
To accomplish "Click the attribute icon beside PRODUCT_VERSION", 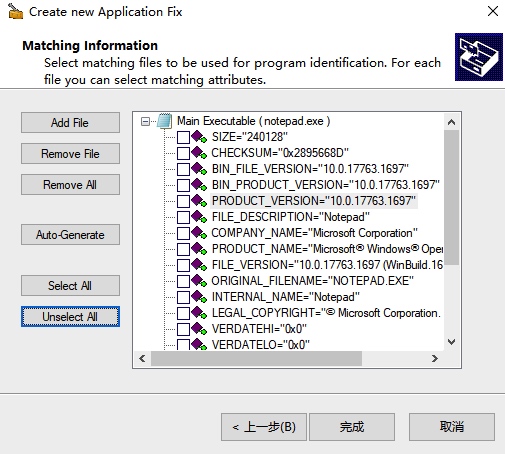I will [x=199, y=201].
